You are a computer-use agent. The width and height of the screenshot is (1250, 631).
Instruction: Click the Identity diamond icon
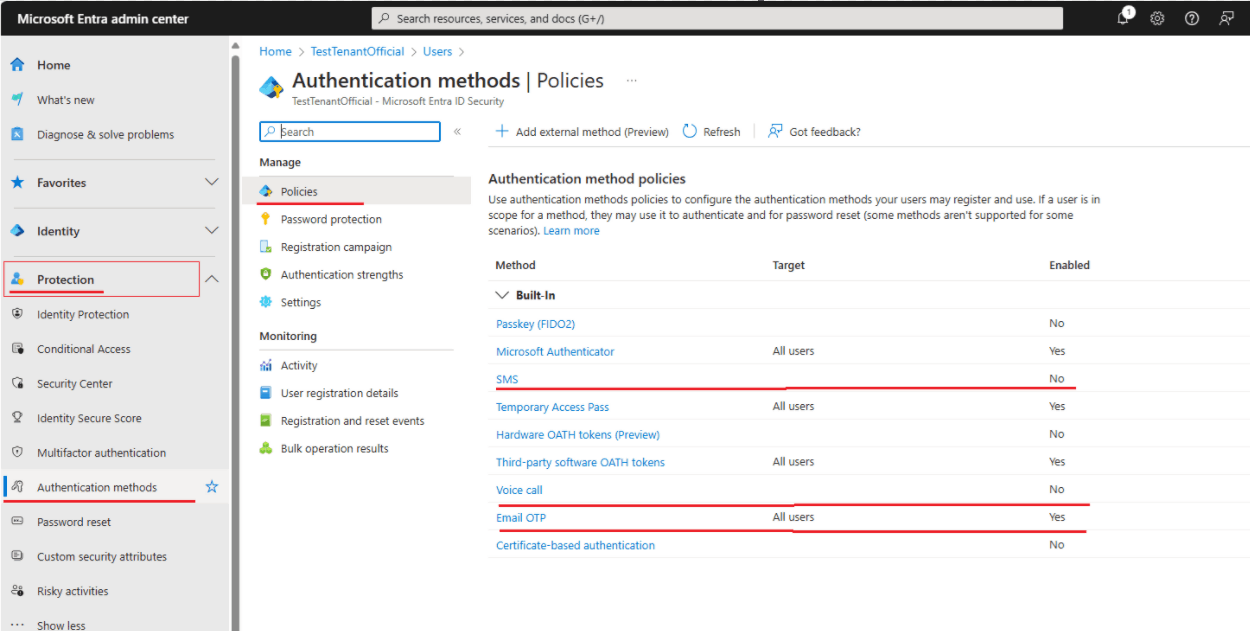pos(17,231)
